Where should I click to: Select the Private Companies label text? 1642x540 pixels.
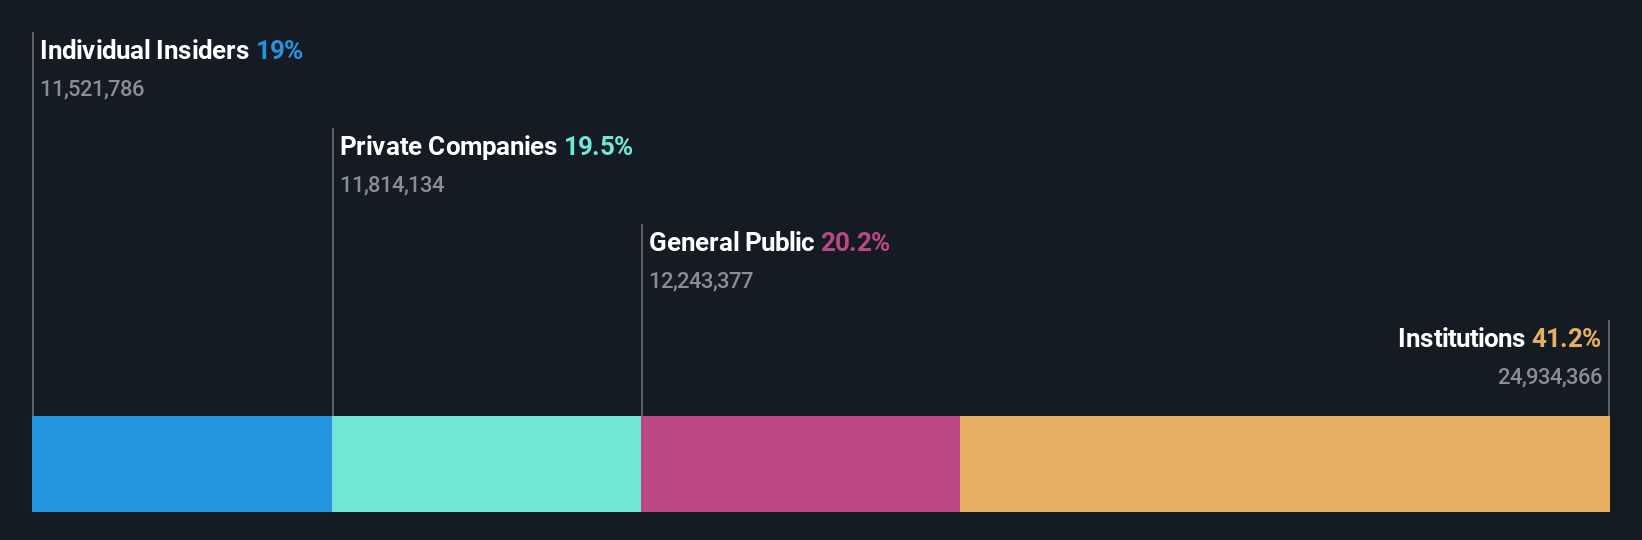[448, 146]
